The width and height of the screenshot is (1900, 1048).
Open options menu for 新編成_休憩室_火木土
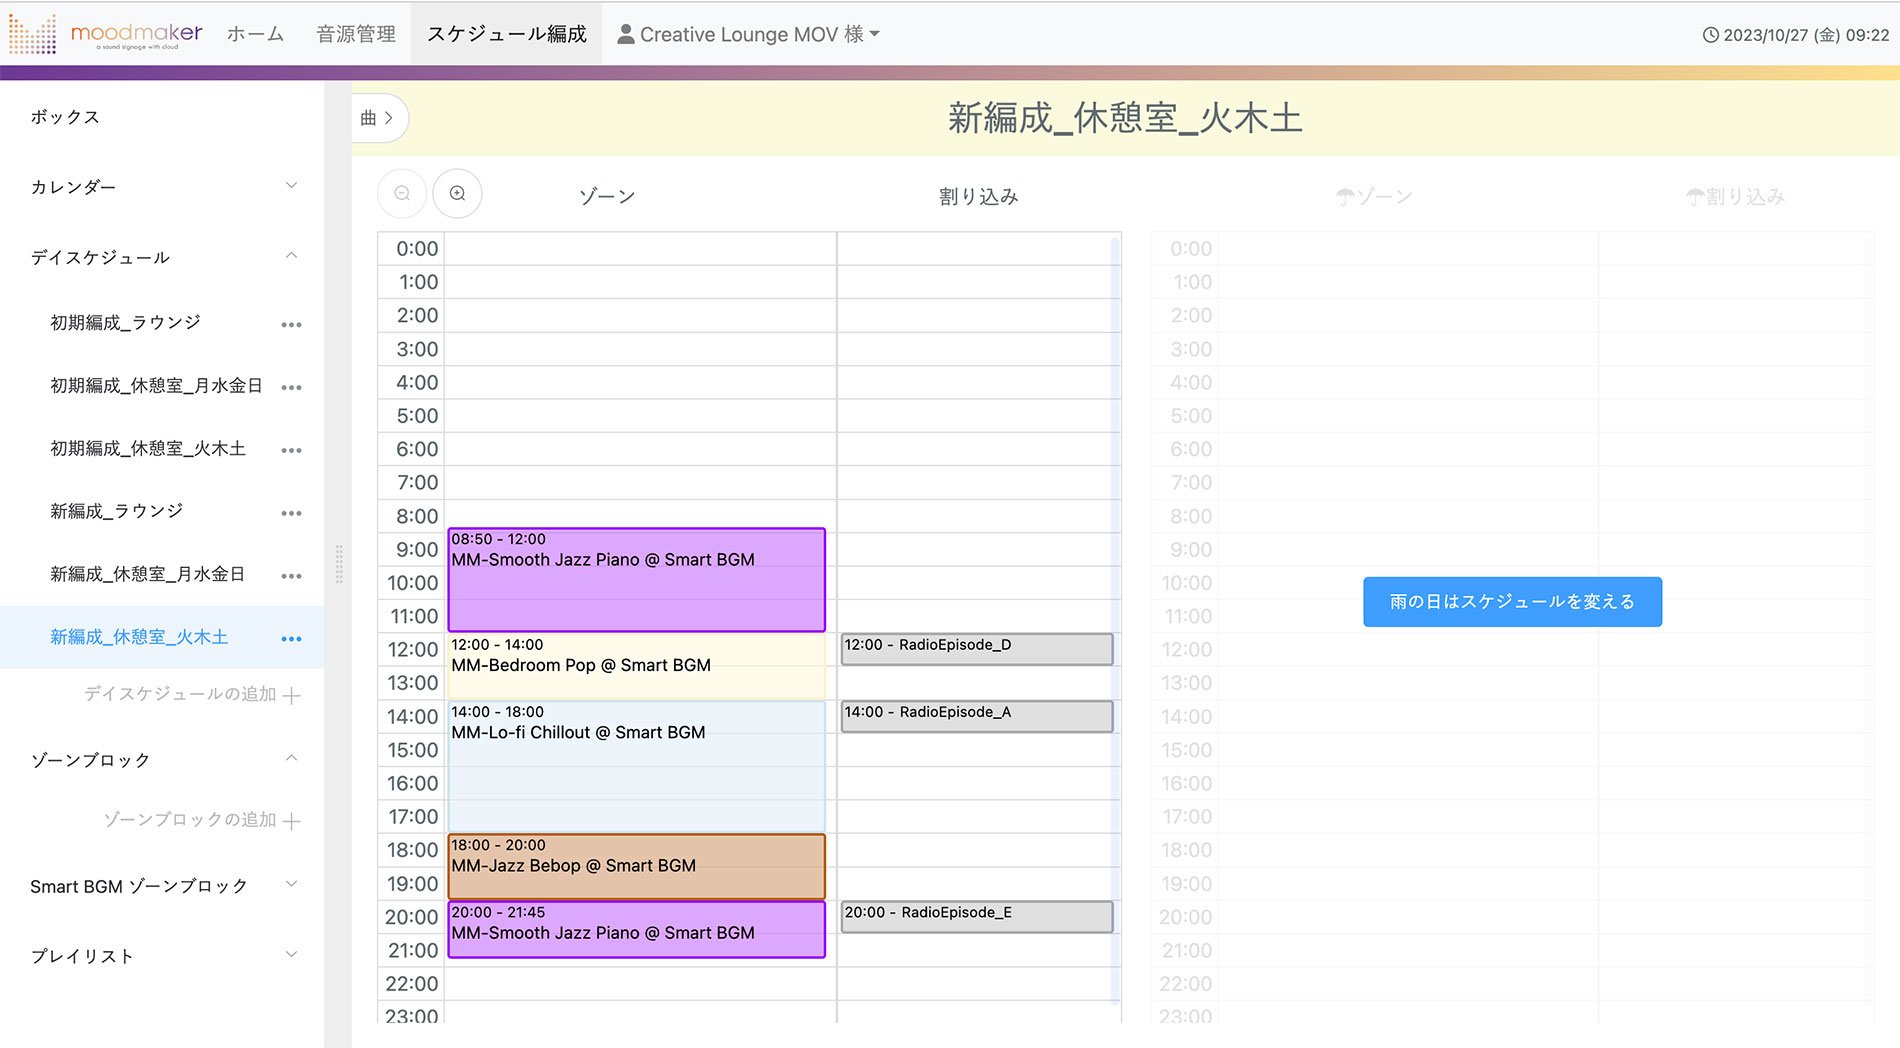point(291,639)
